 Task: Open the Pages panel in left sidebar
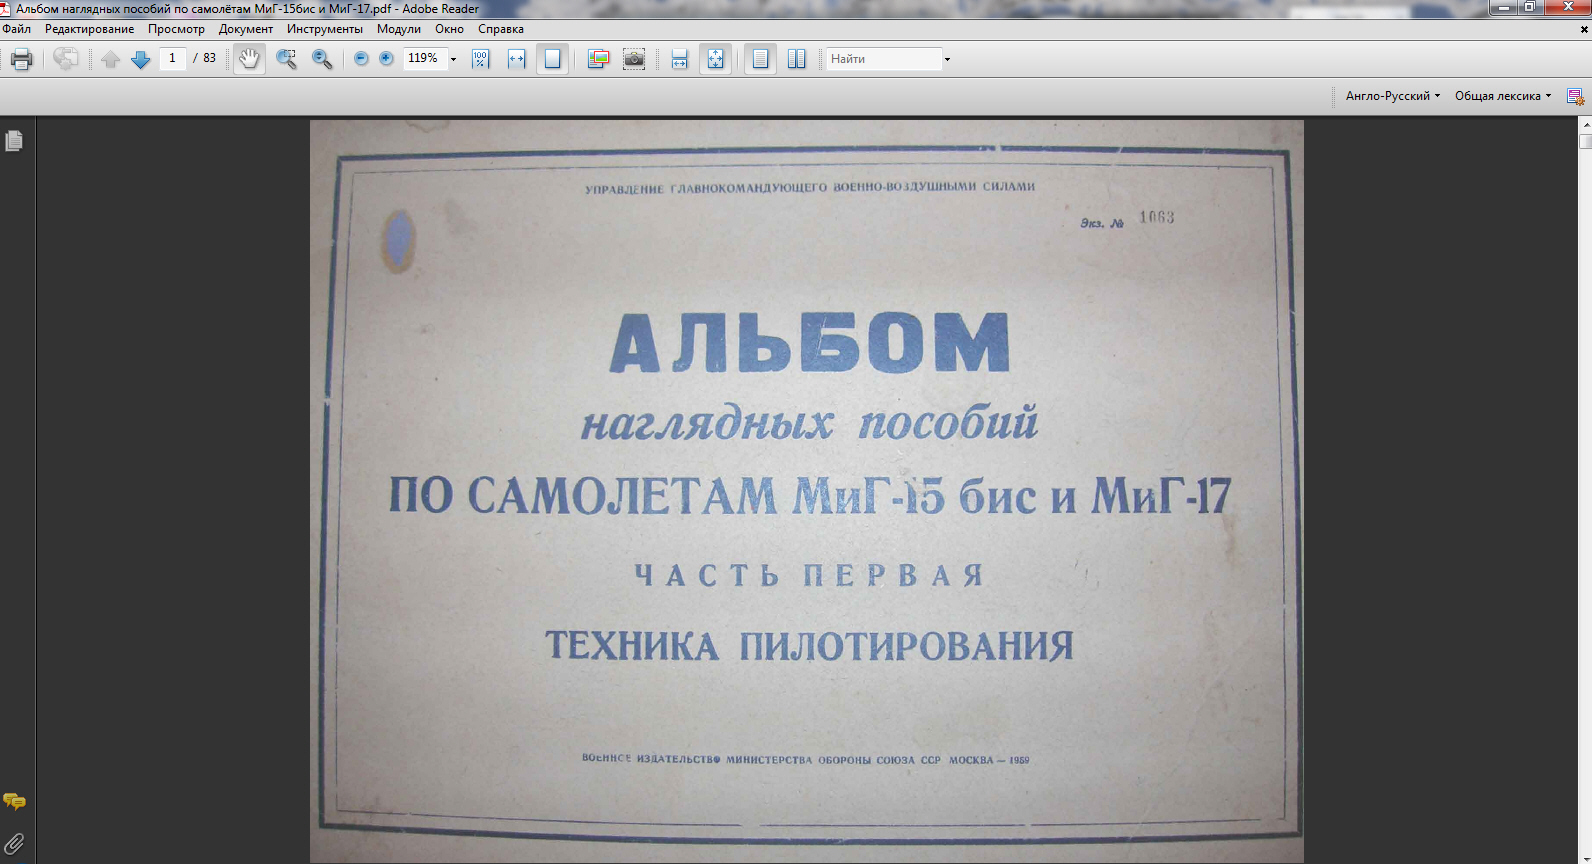click(x=14, y=141)
